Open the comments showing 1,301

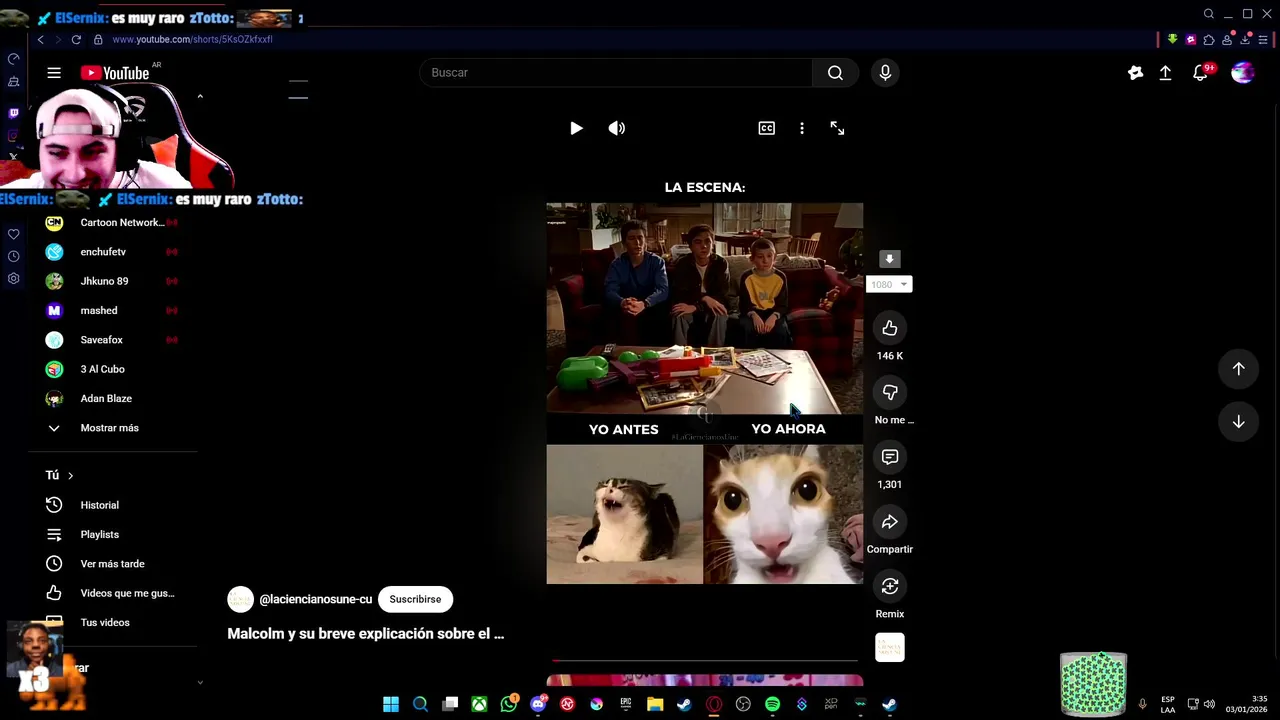click(890, 457)
